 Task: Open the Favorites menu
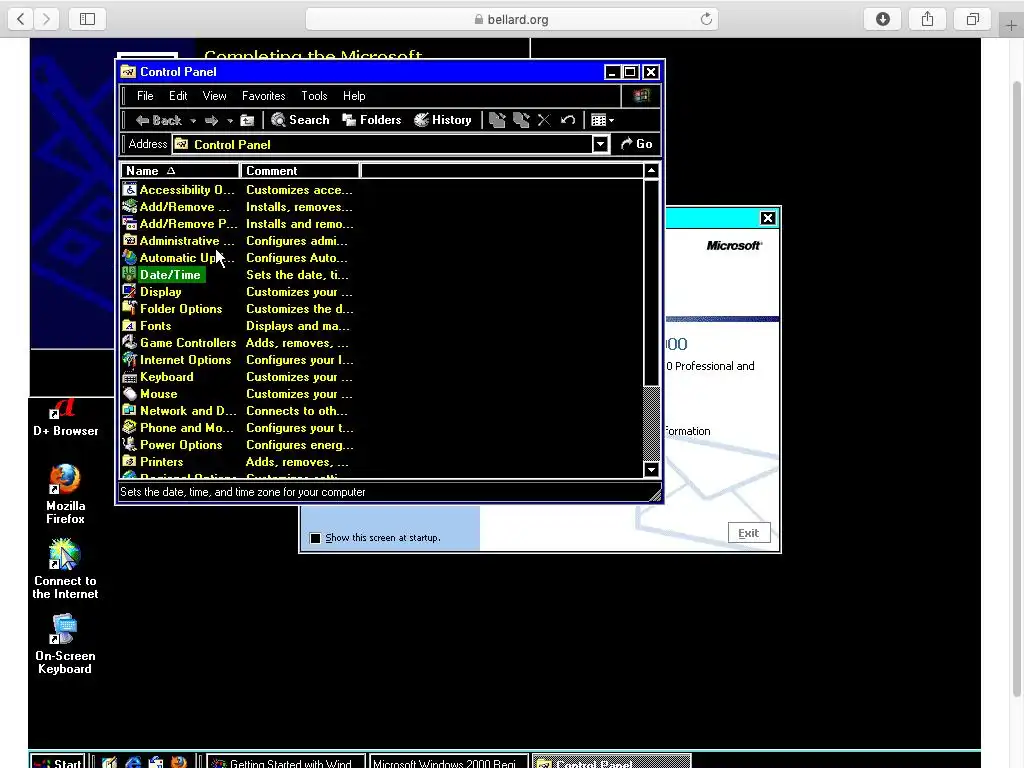click(264, 96)
